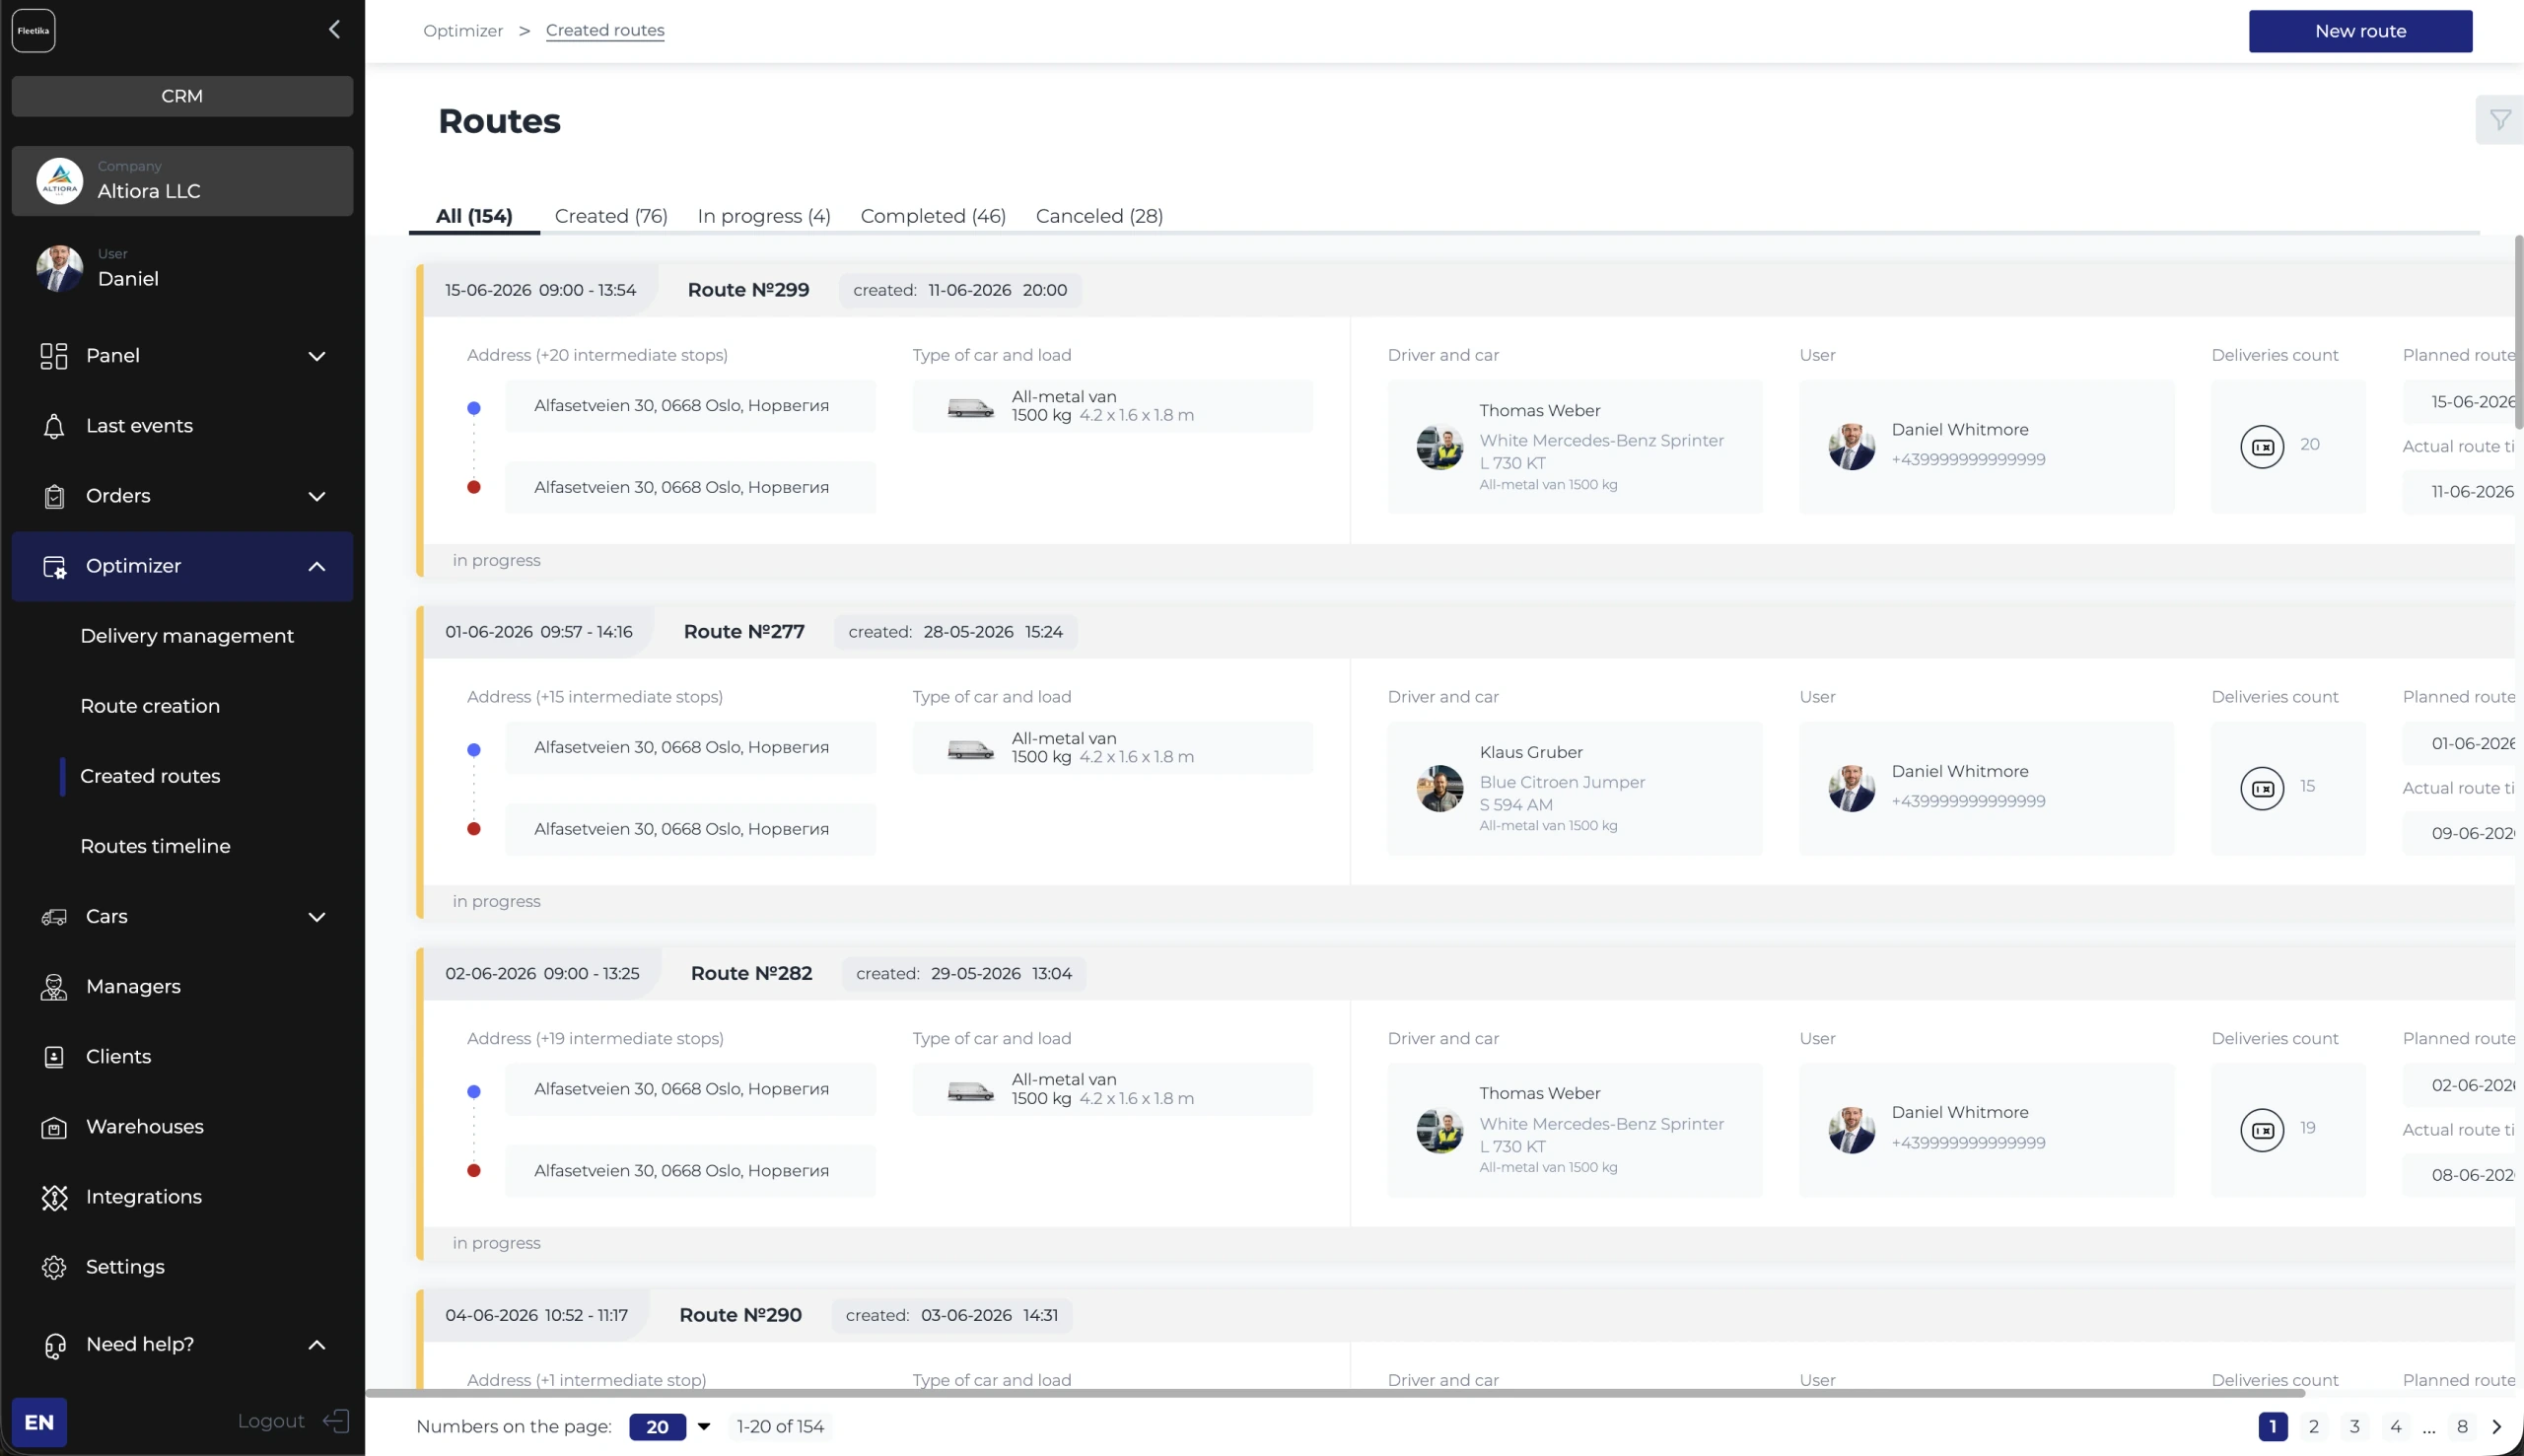Switch to the Created (76) tab
The width and height of the screenshot is (2524, 1456).
(x=611, y=216)
